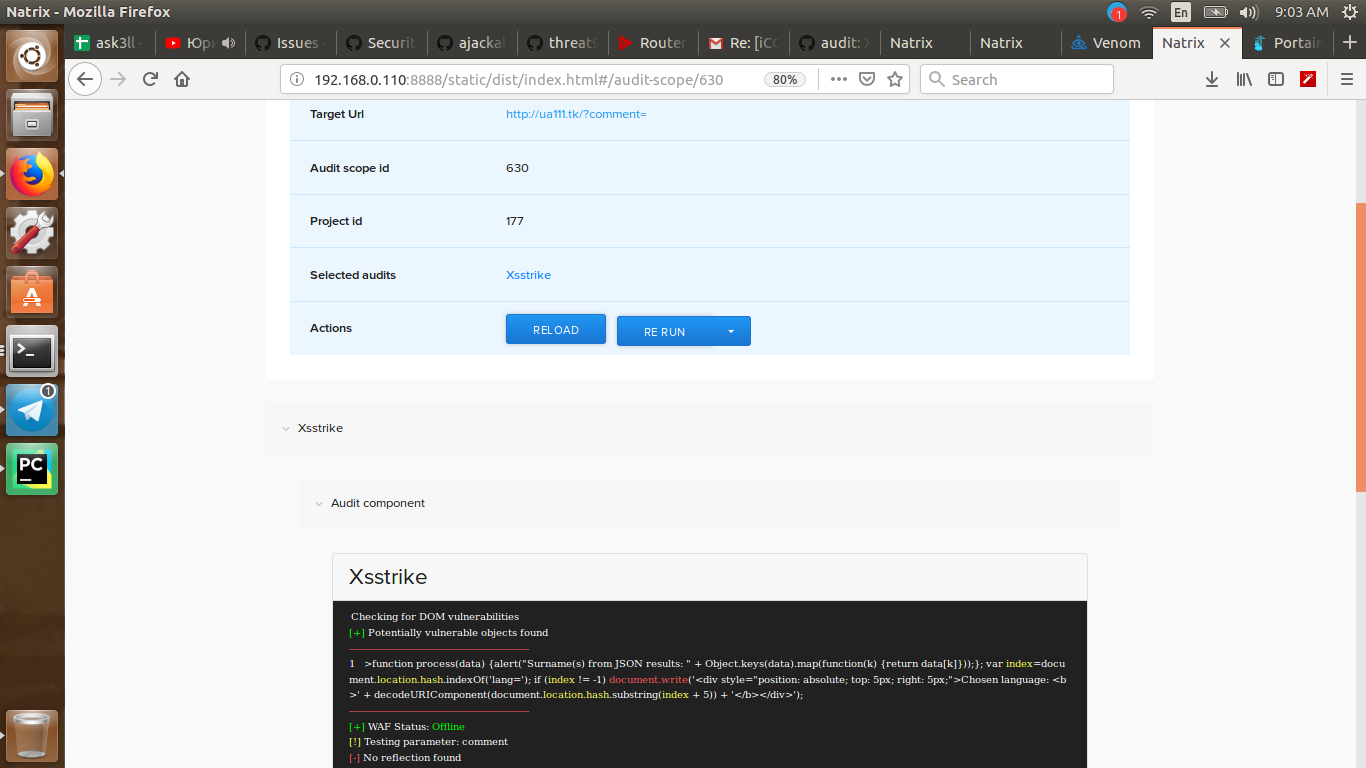The width and height of the screenshot is (1366, 768).
Task: Open Telegram from the launcher
Action: click(x=33, y=410)
